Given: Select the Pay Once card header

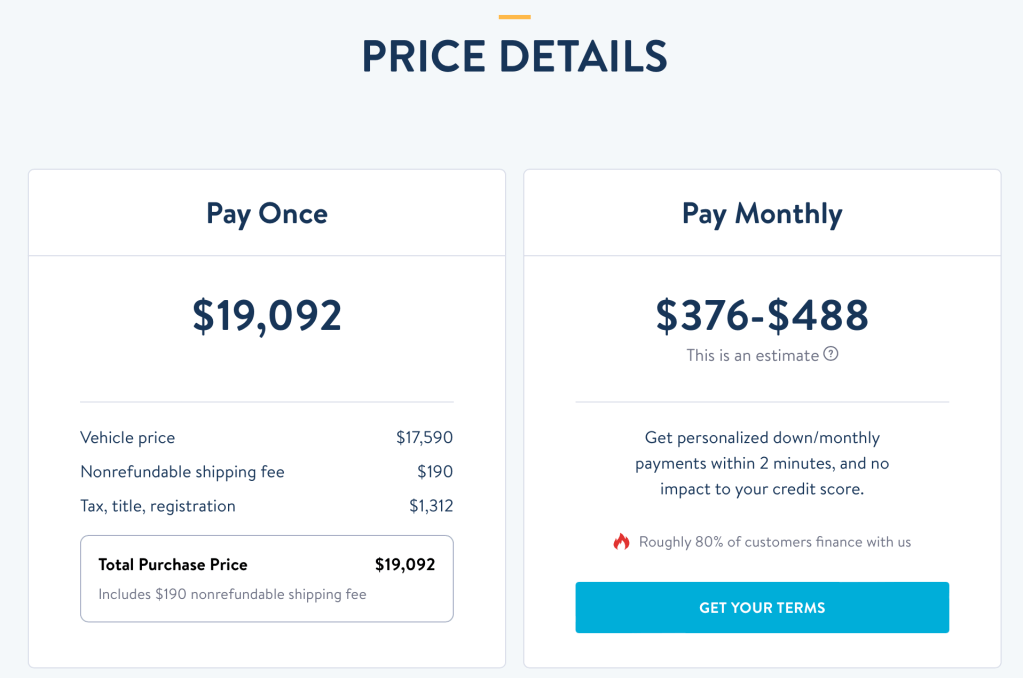Looking at the screenshot, I should (267, 213).
